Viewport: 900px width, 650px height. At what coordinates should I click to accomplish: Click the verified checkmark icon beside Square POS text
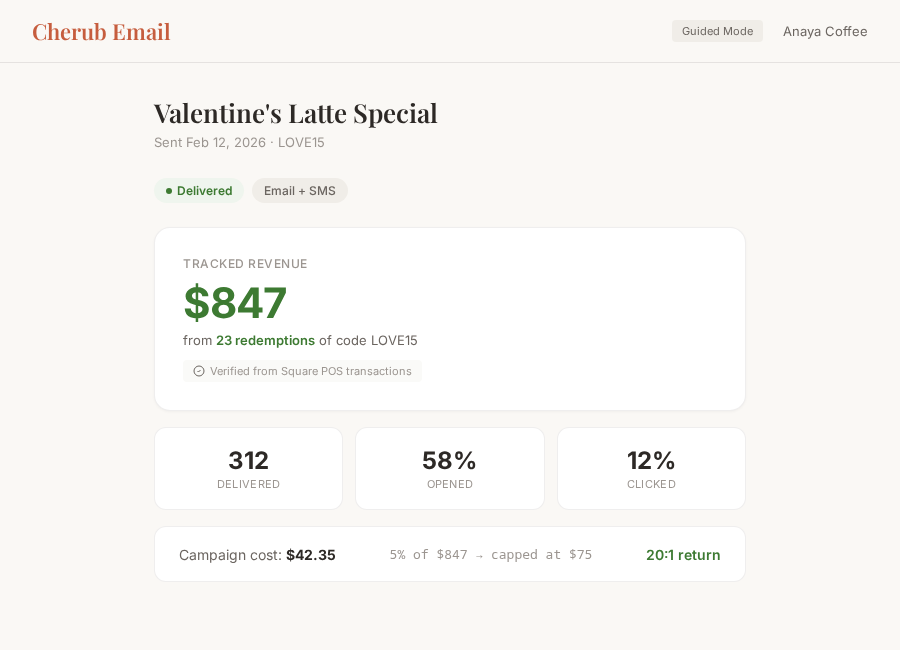coord(199,371)
